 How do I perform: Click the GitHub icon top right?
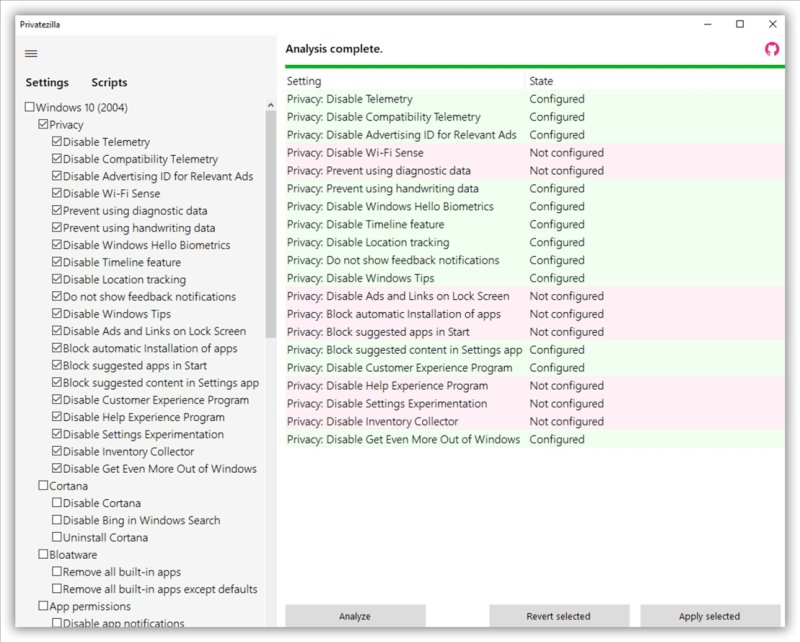click(771, 49)
